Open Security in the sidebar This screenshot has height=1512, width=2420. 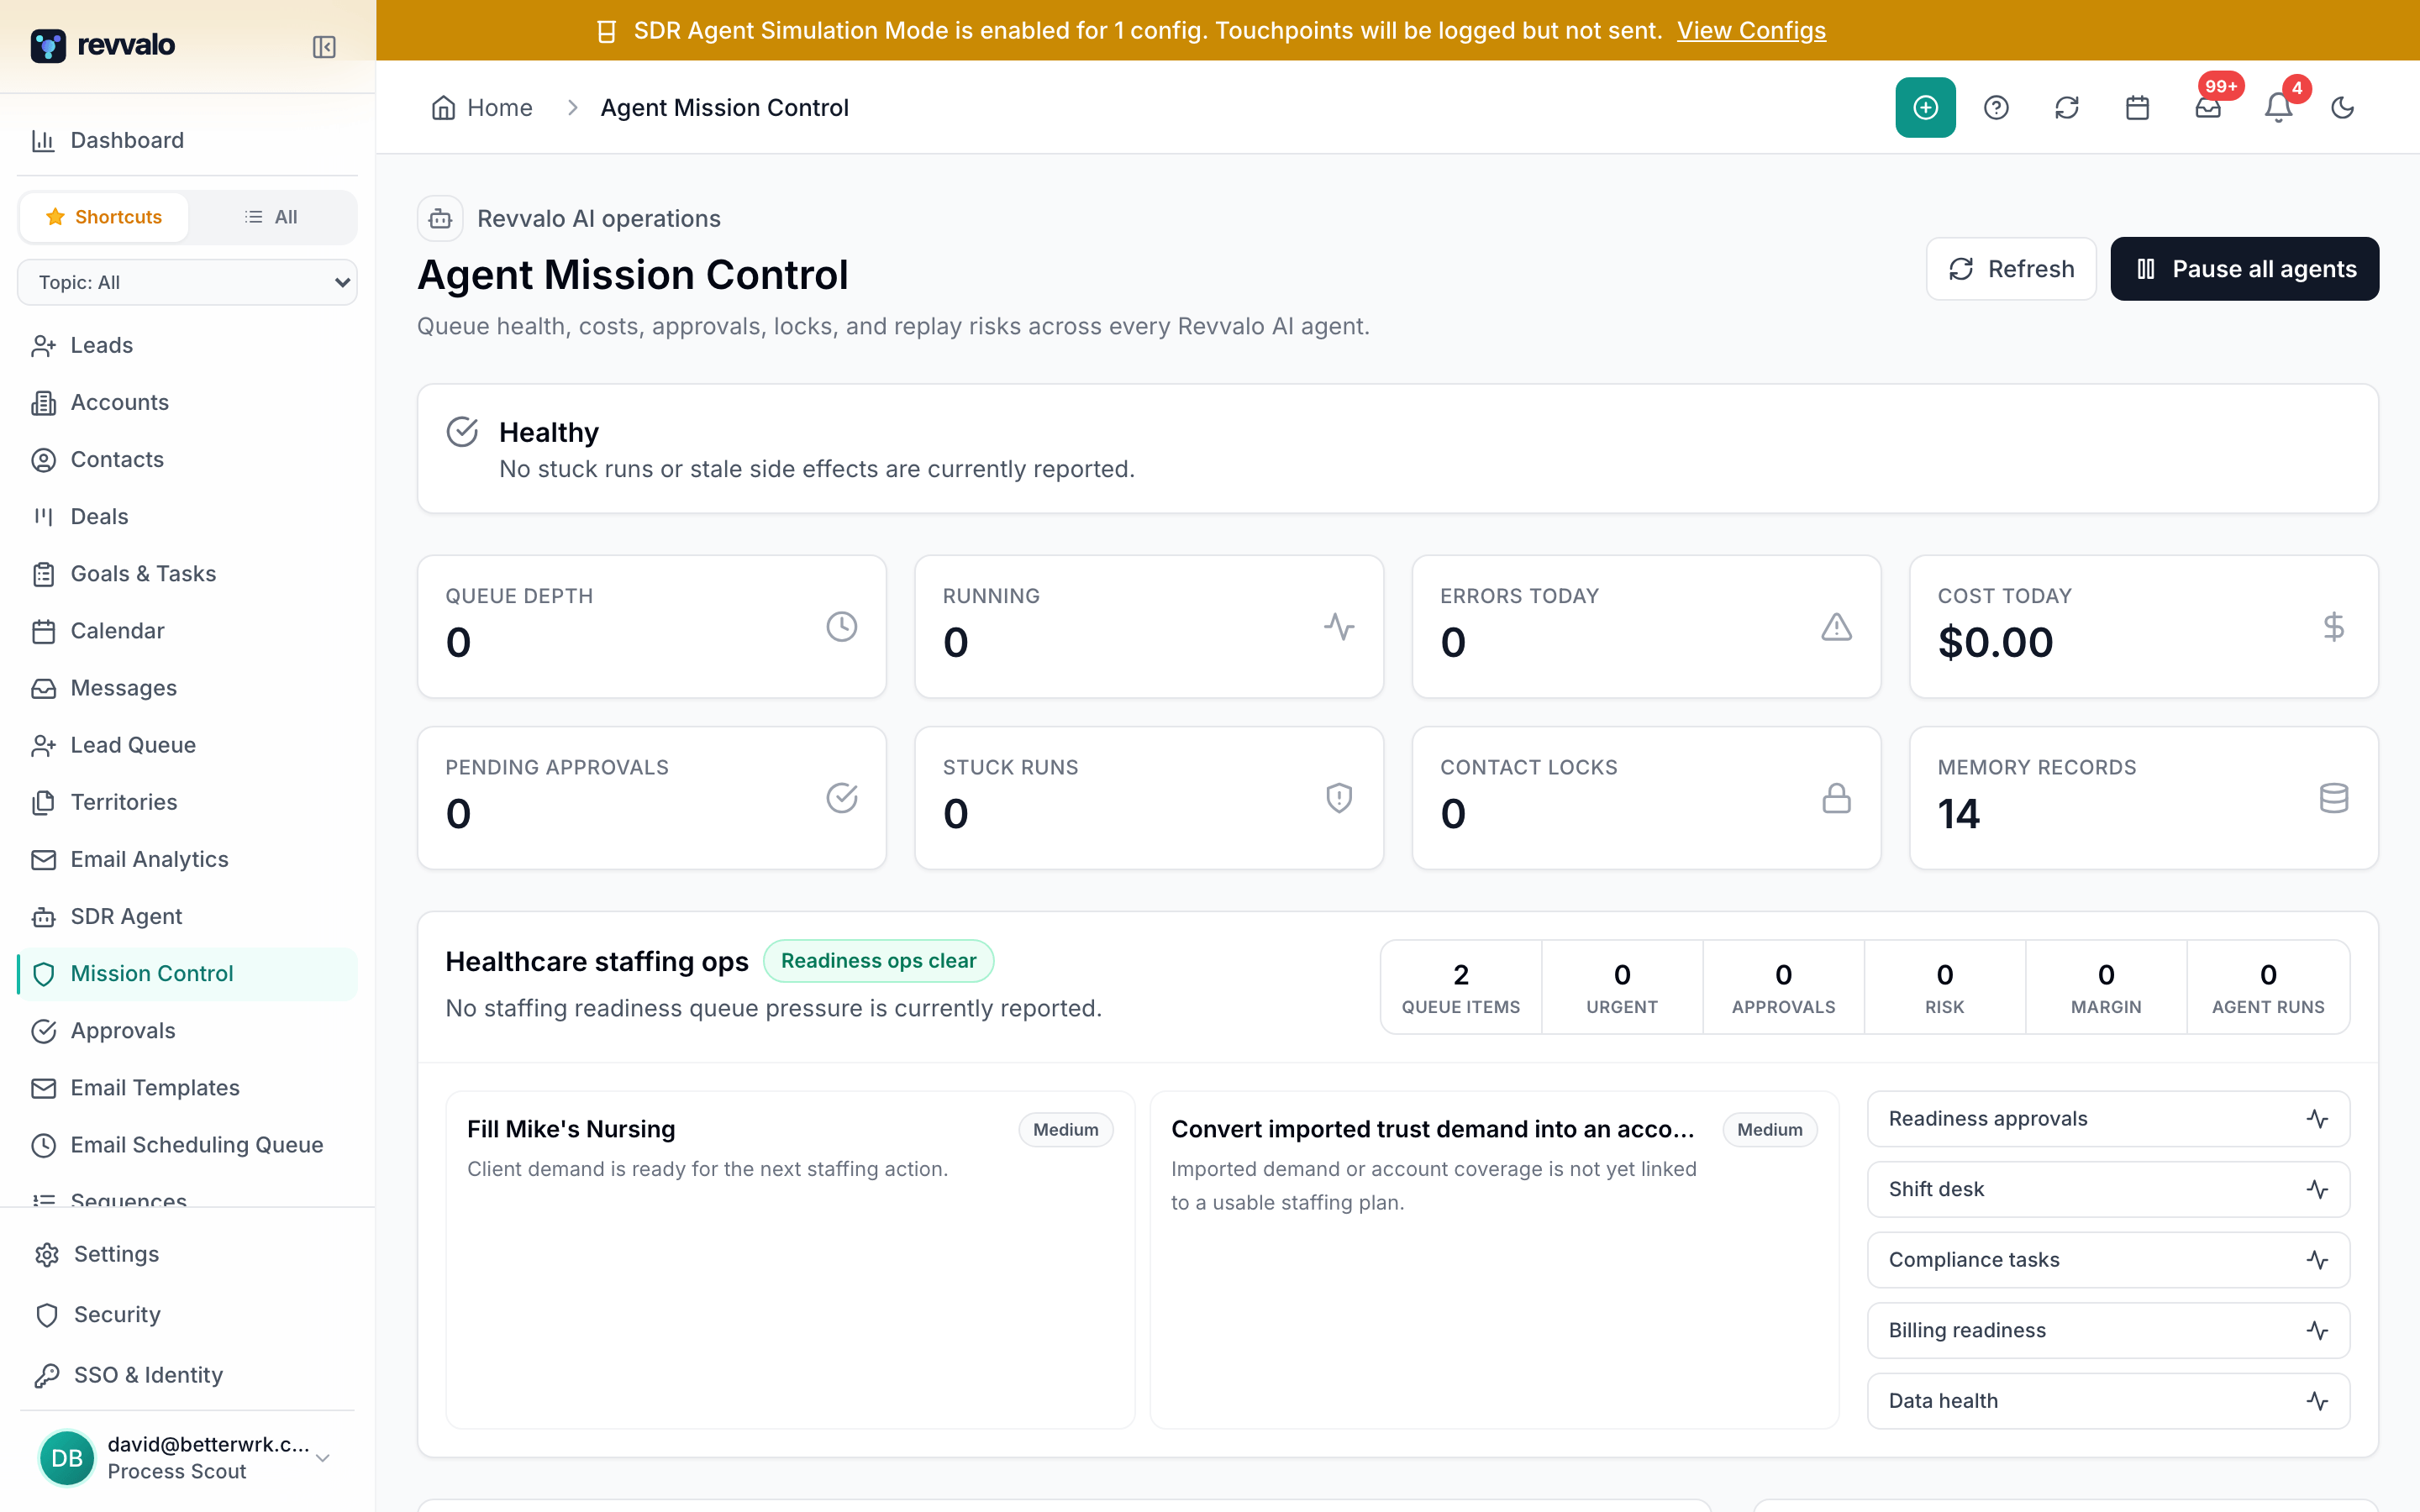(187, 1314)
